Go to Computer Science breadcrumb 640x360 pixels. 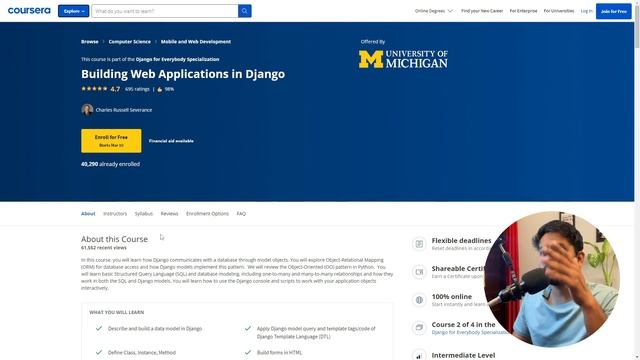tap(129, 42)
